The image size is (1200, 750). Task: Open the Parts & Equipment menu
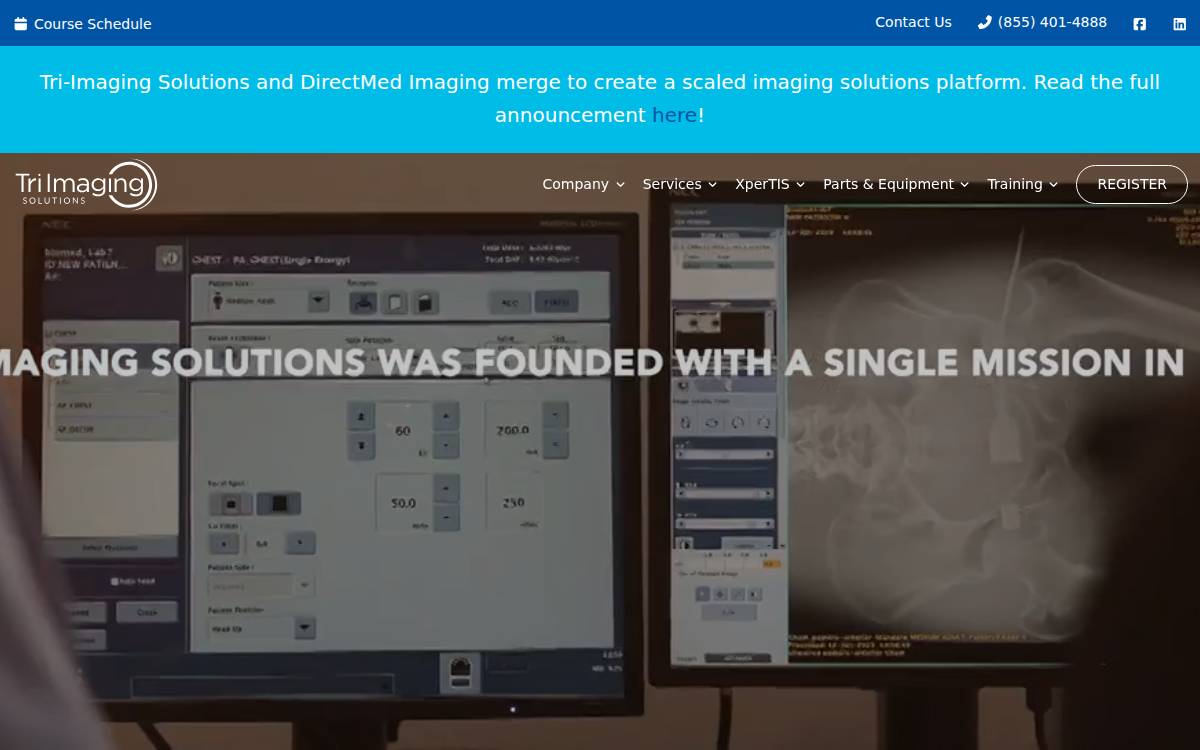[x=896, y=184]
